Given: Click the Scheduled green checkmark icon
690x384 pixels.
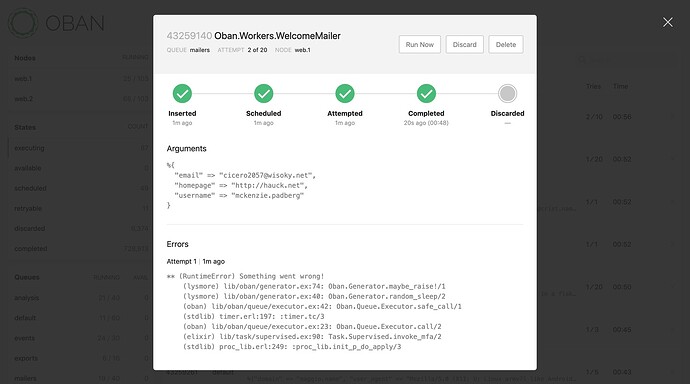Looking at the screenshot, I should coord(264,94).
